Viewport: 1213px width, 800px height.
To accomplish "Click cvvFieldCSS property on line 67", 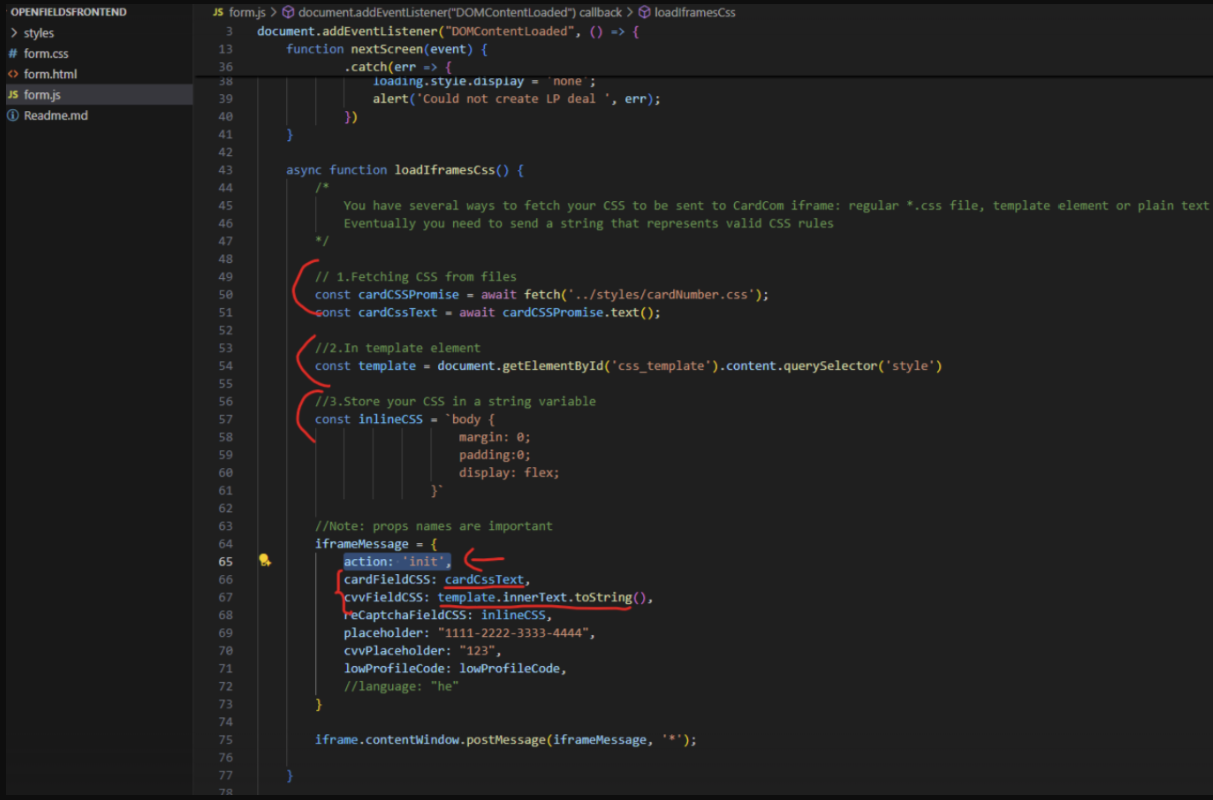I will tap(384, 598).
